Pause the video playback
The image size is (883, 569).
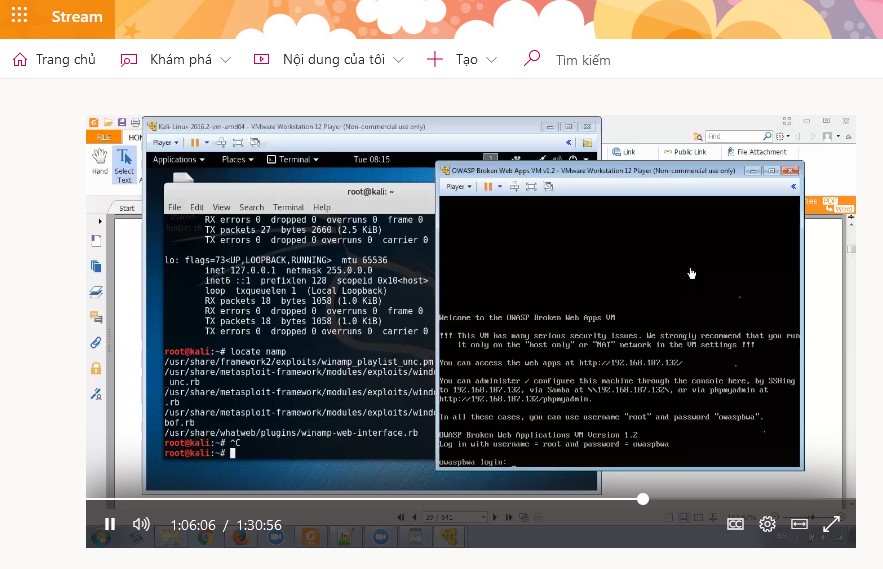(x=110, y=524)
